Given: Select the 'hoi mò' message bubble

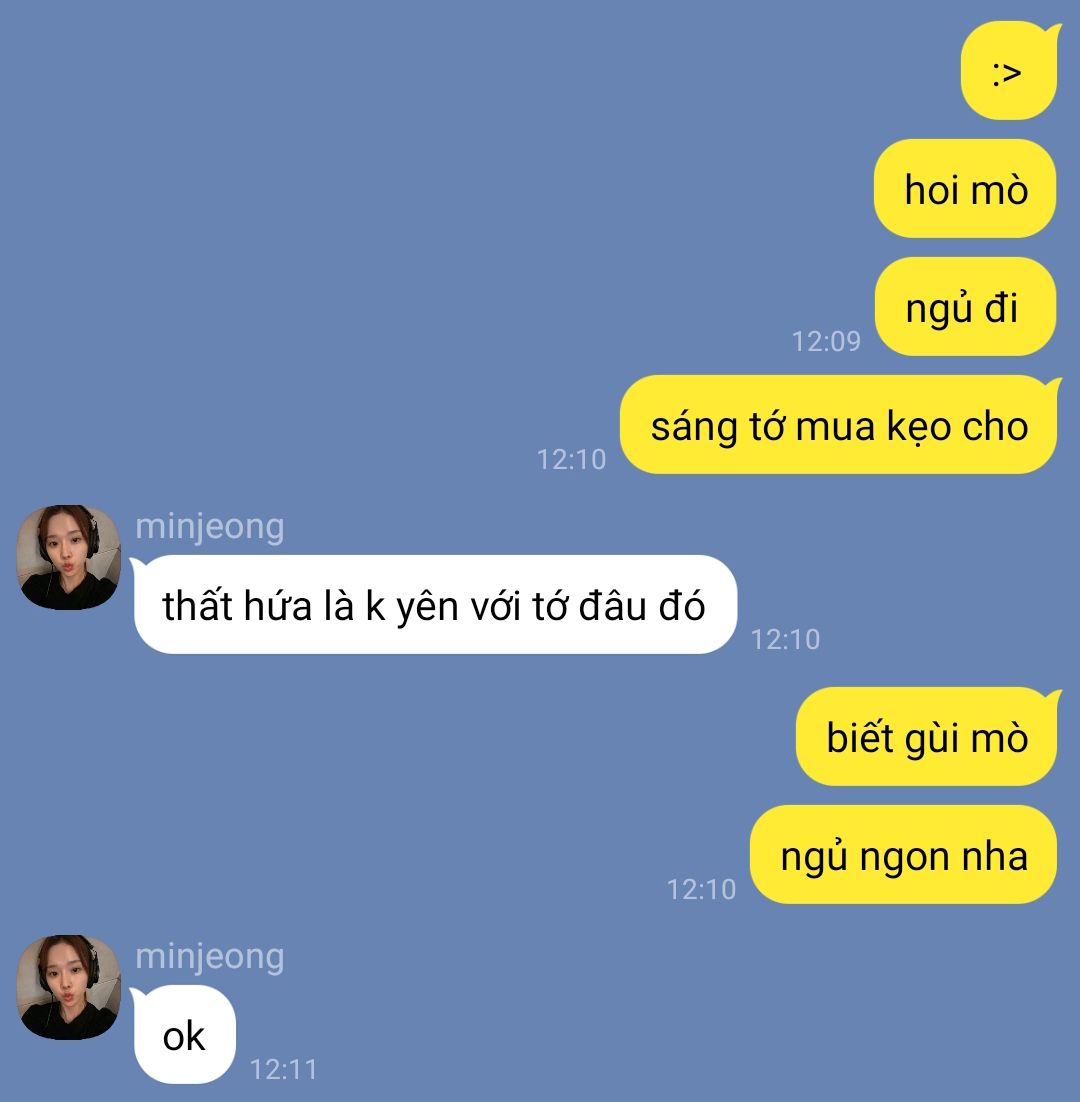Looking at the screenshot, I should 965,188.
